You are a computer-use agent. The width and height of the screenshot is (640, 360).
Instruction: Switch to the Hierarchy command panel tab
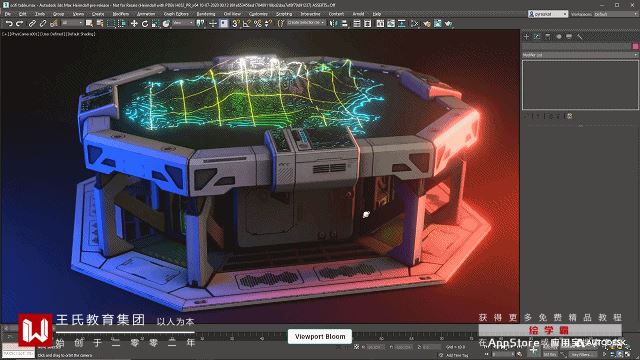coord(548,37)
